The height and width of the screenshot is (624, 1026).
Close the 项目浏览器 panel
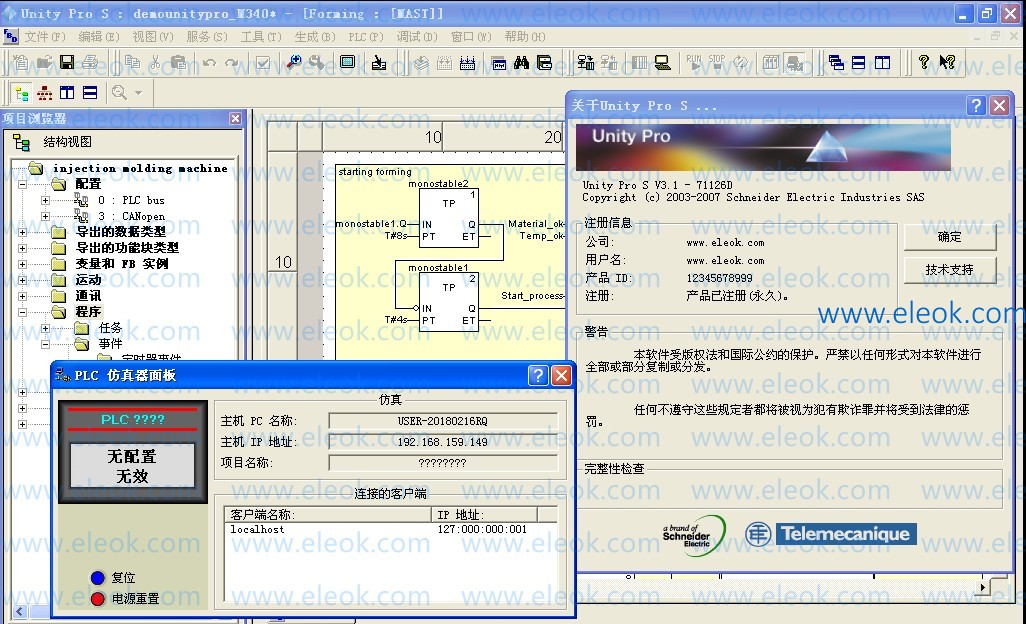point(236,118)
